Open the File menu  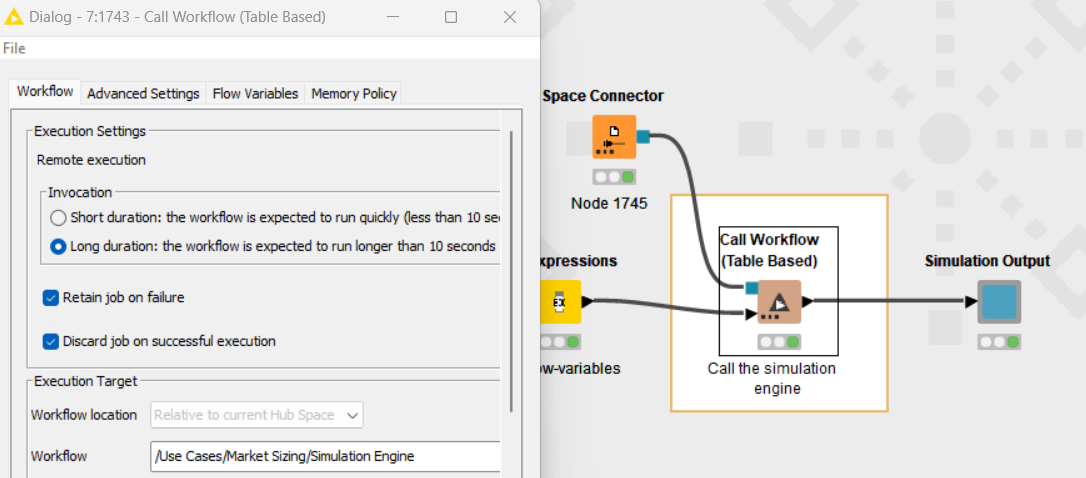click(x=14, y=48)
